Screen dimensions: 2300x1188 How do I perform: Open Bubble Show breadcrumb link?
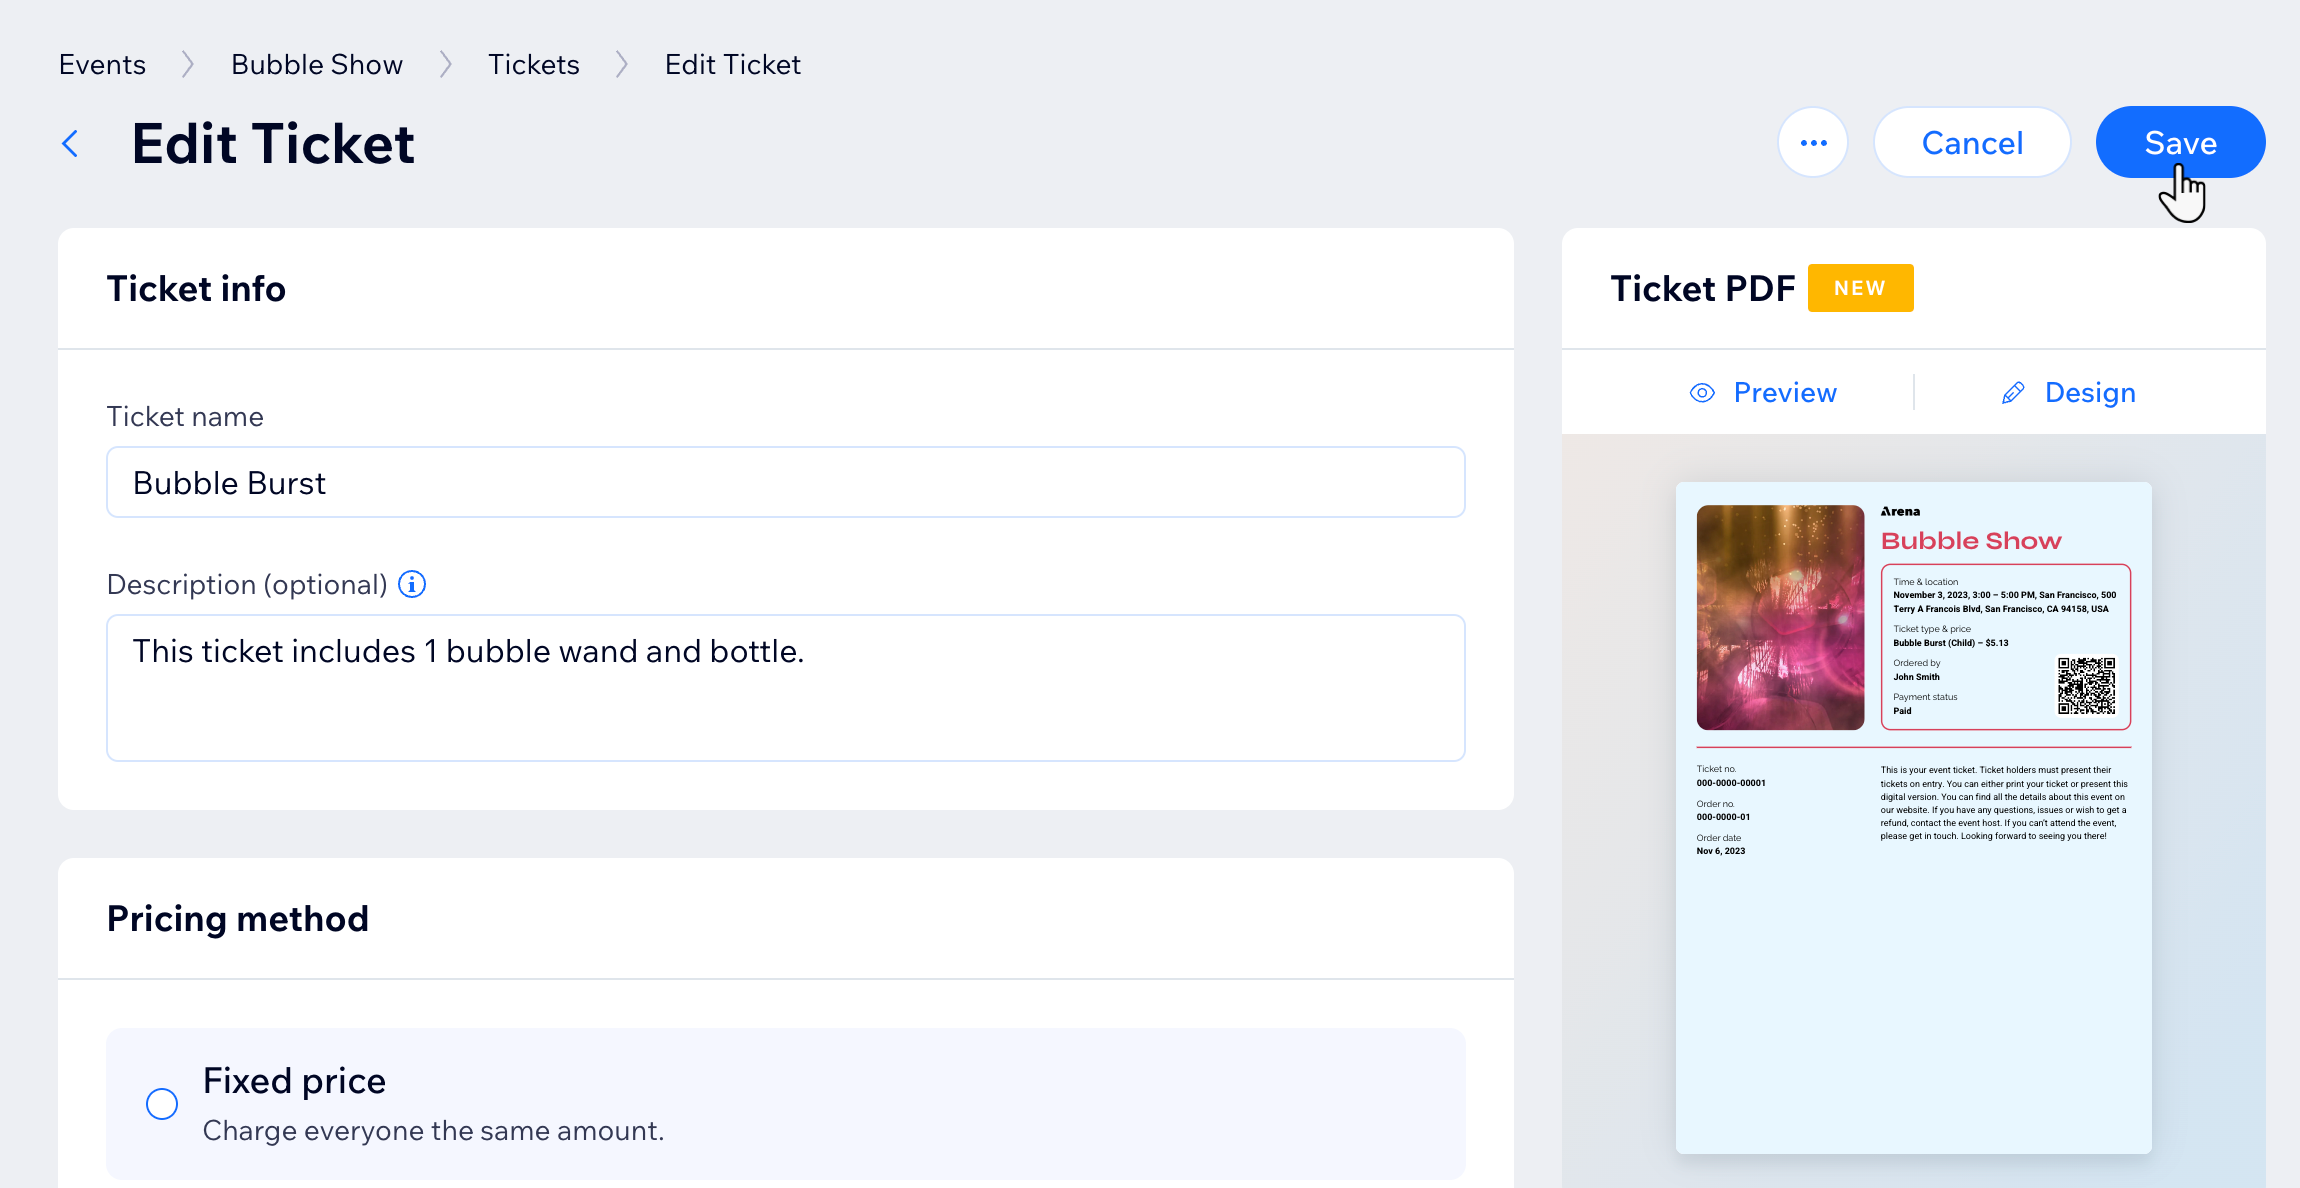[316, 65]
